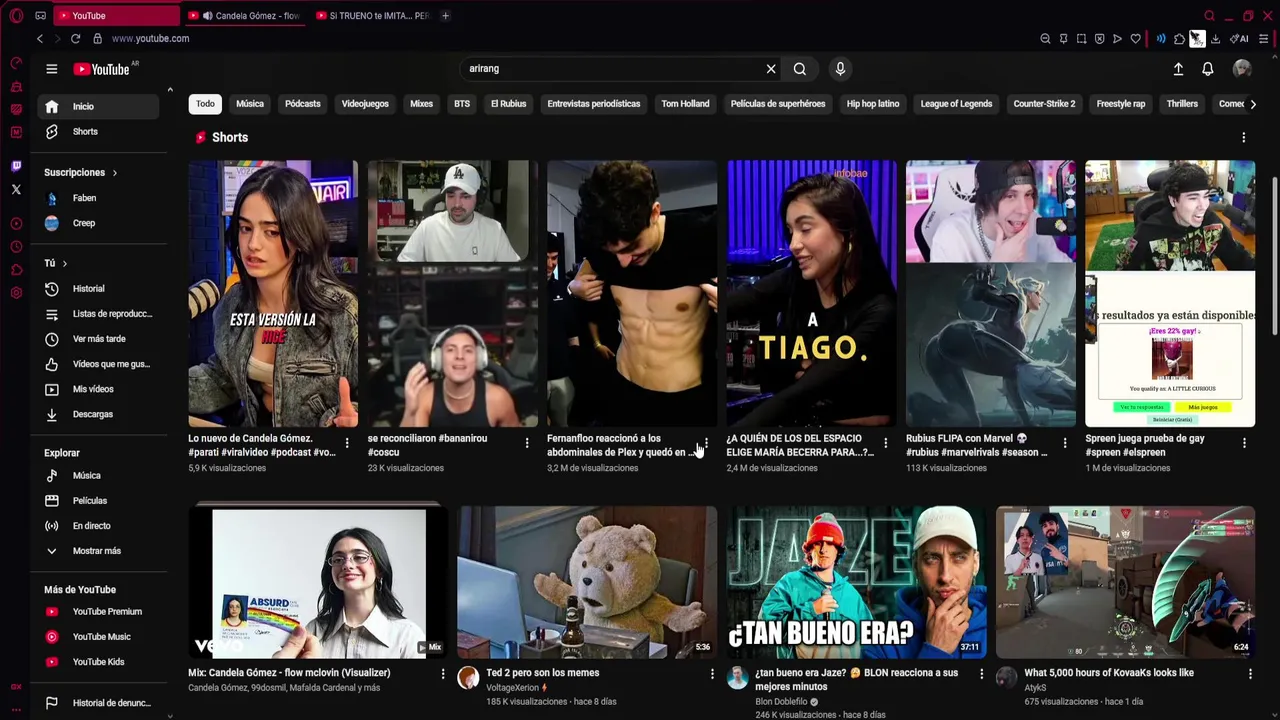Mute the Candela Gómez audio tab
The width and height of the screenshot is (1280, 720).
207,16
